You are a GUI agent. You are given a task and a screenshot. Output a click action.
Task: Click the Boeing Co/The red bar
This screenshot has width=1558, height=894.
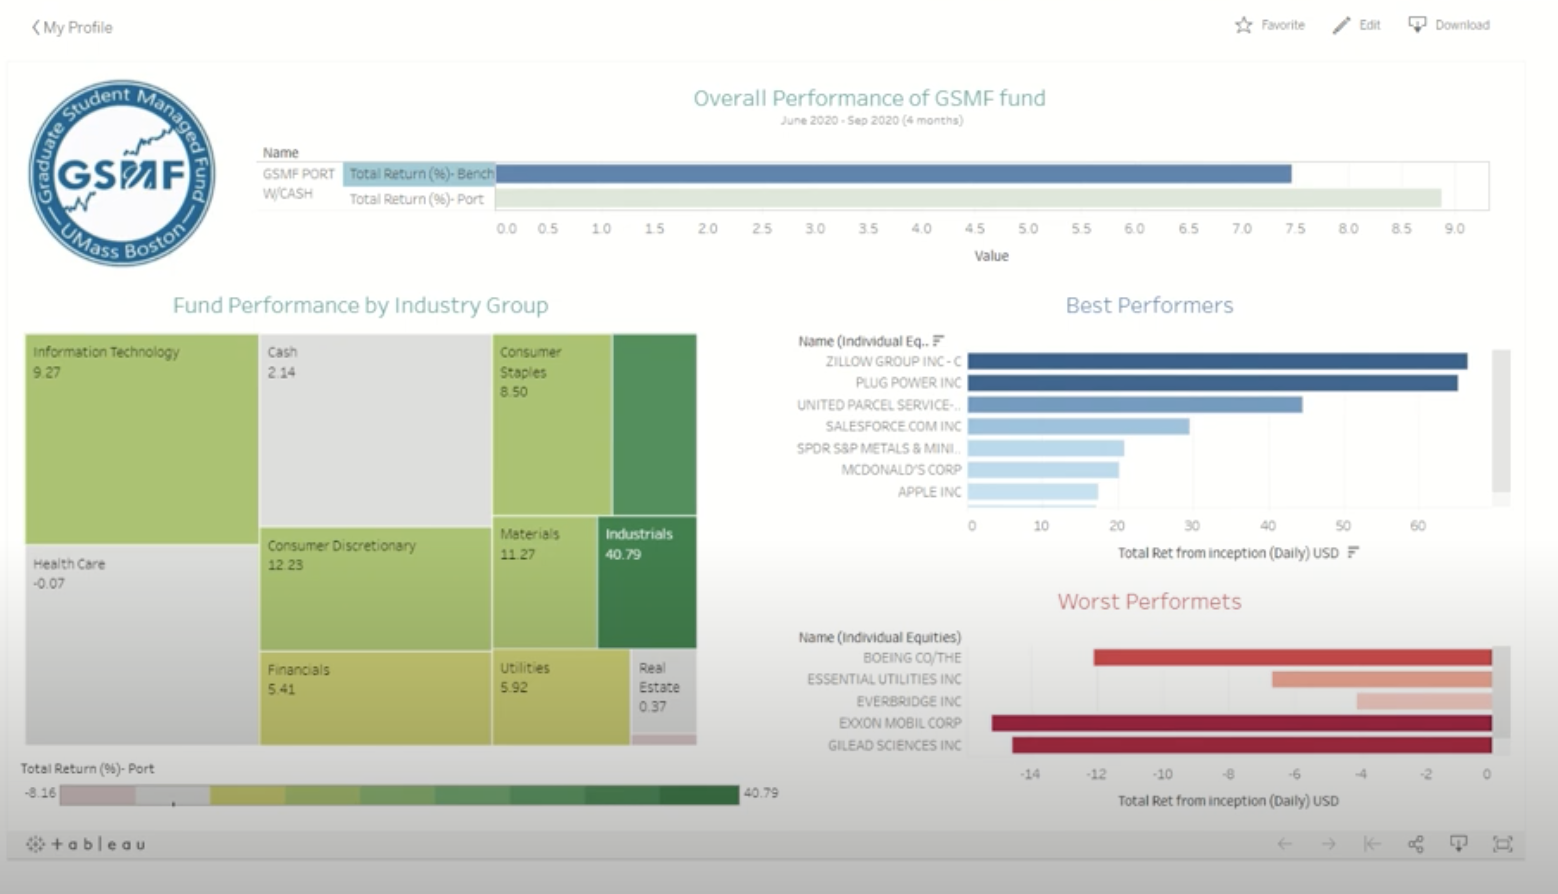click(x=1293, y=658)
